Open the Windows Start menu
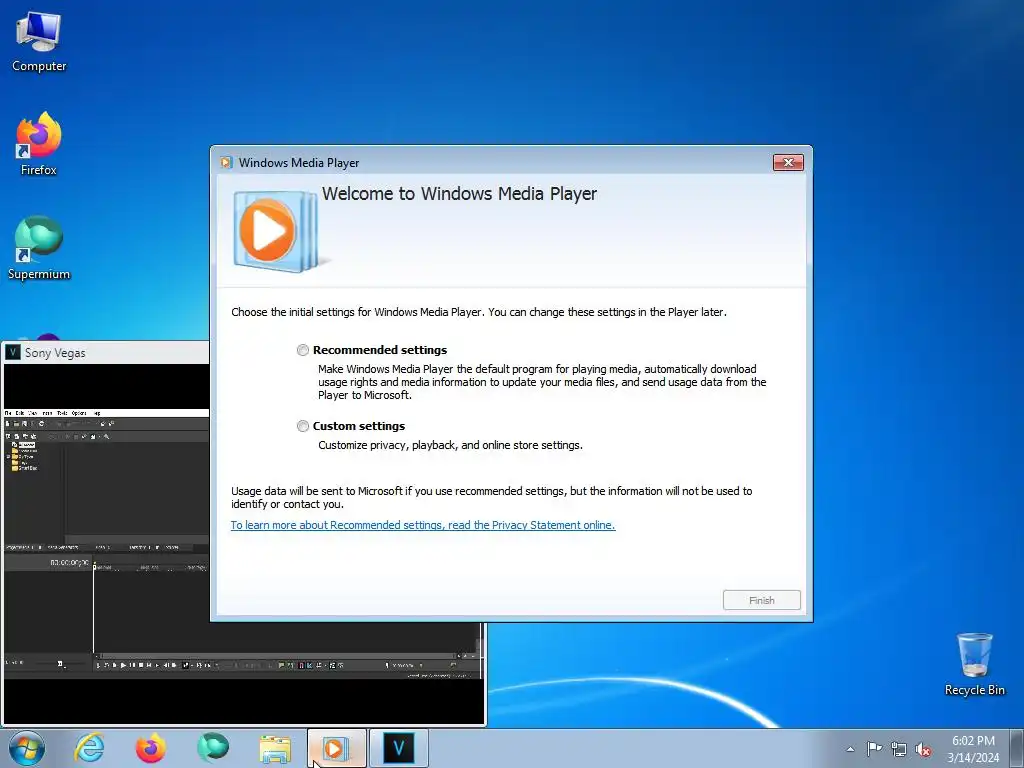Screen dimensions: 1024x768 (x=27, y=748)
